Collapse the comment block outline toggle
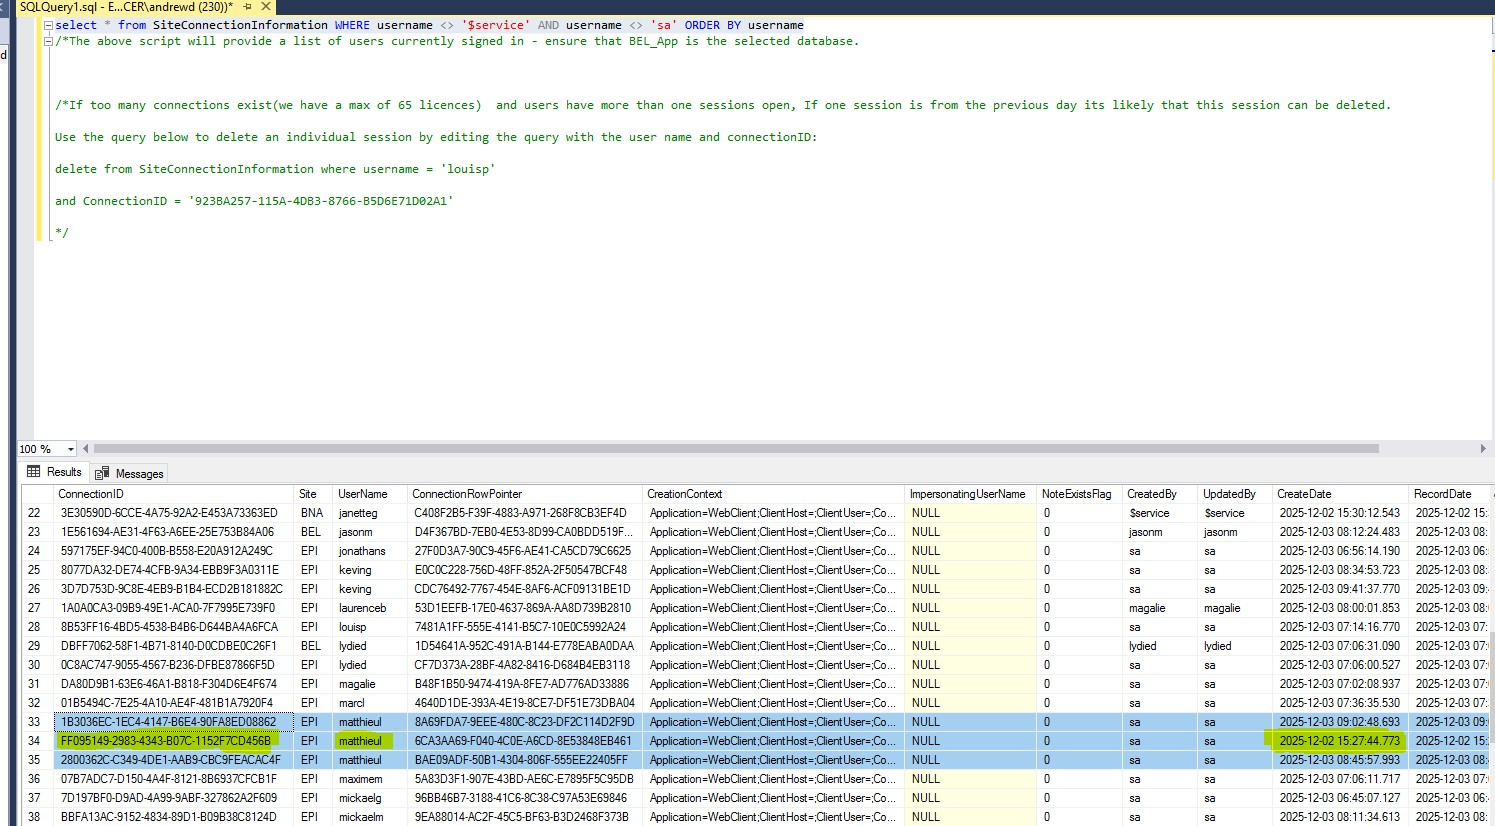The image size is (1495, 826). pos(47,41)
